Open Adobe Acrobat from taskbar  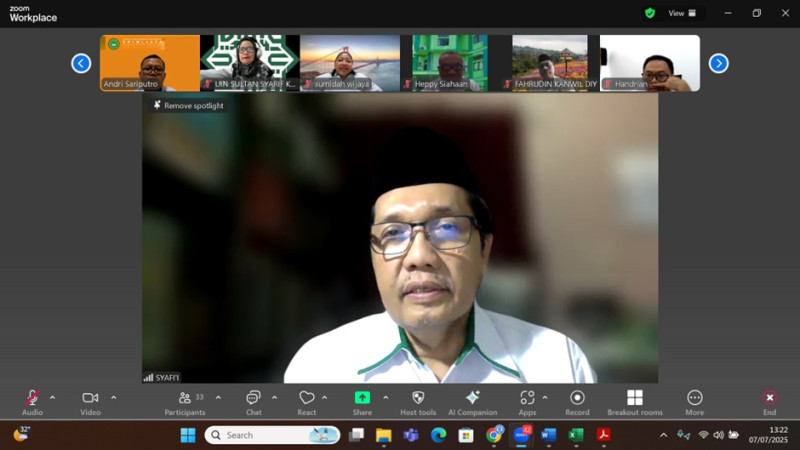[x=604, y=435]
